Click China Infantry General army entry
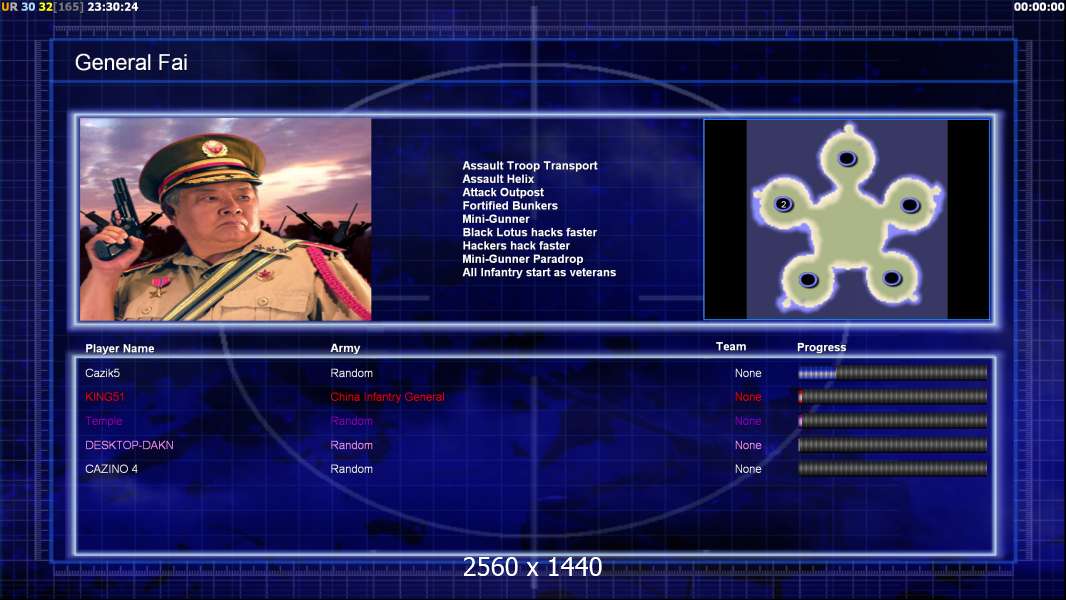This screenshot has height=600, width=1066. coord(388,397)
